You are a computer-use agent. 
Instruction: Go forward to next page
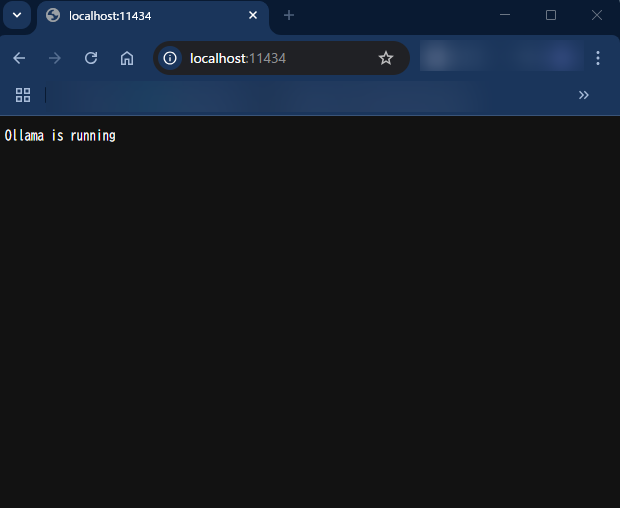[55, 58]
